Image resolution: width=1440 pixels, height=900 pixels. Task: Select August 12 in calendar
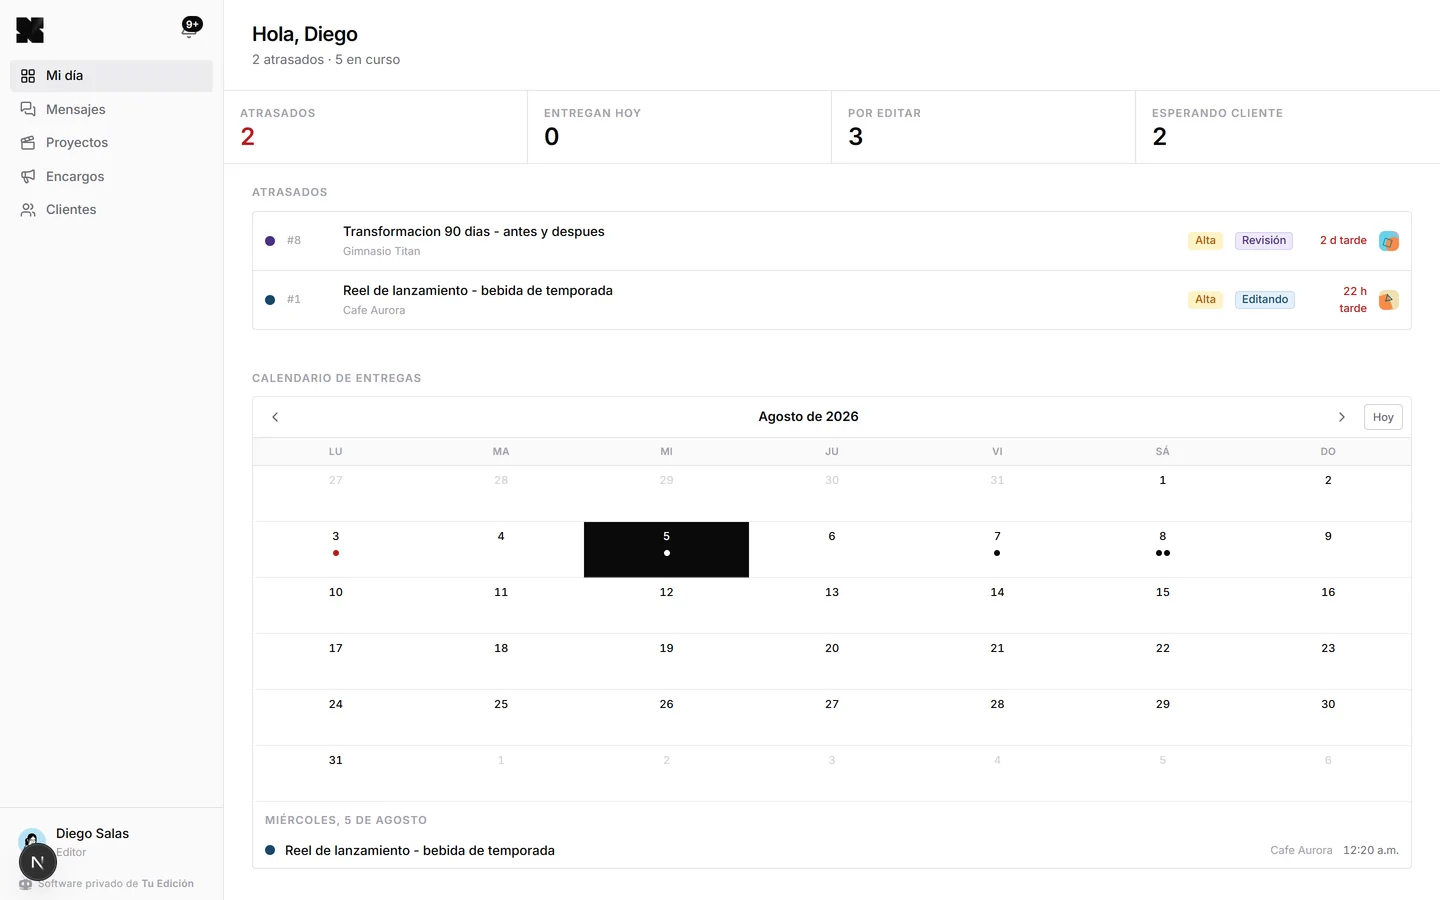tap(666, 606)
